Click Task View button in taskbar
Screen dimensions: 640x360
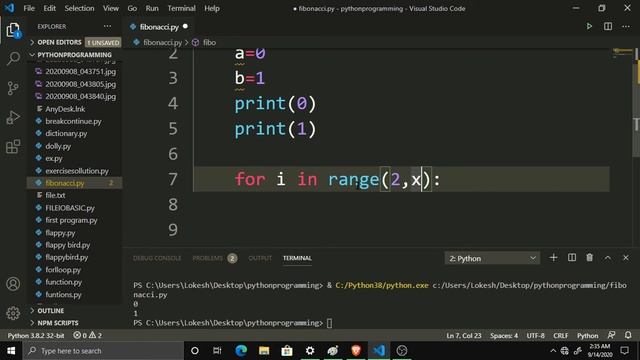tap(217, 351)
